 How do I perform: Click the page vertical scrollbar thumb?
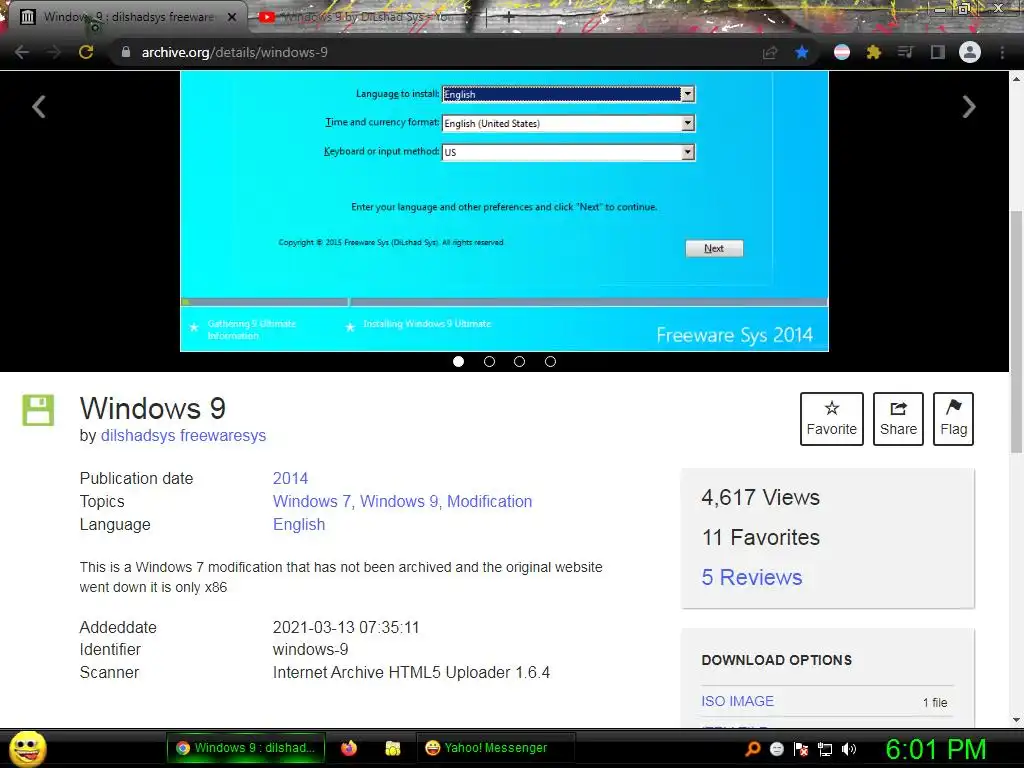pyautogui.click(x=1016, y=332)
